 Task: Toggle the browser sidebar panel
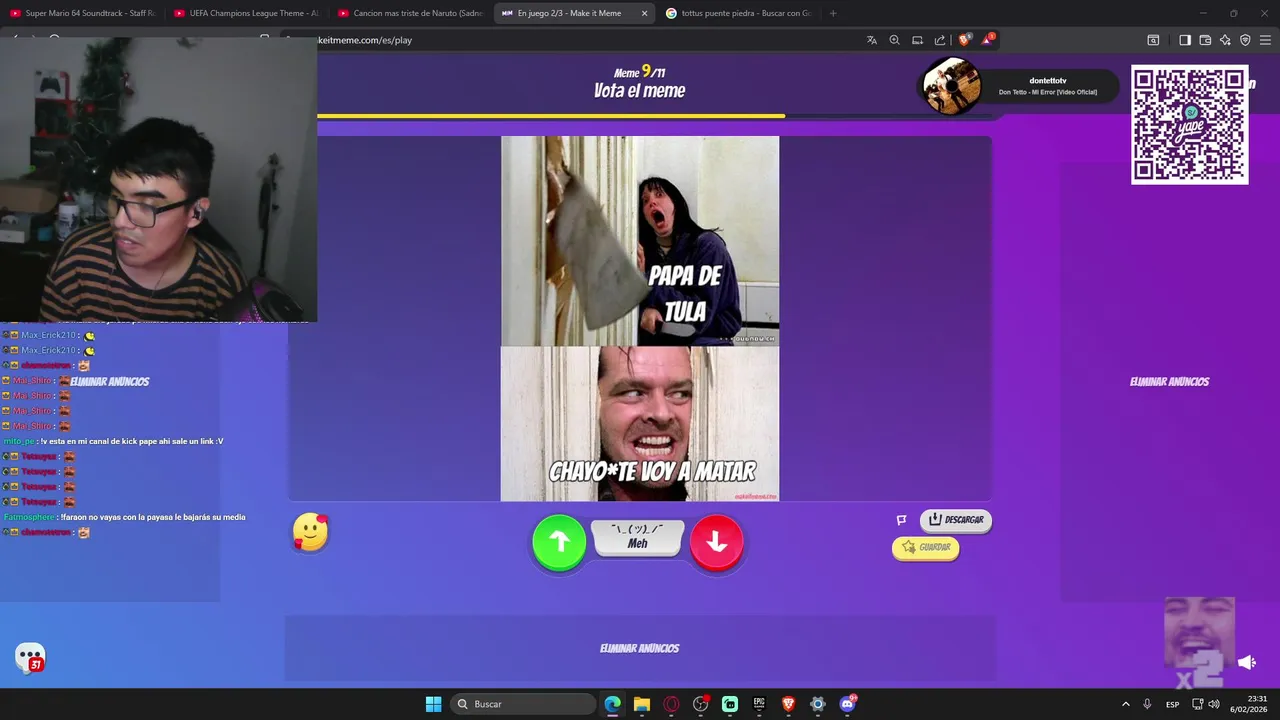tap(1184, 40)
